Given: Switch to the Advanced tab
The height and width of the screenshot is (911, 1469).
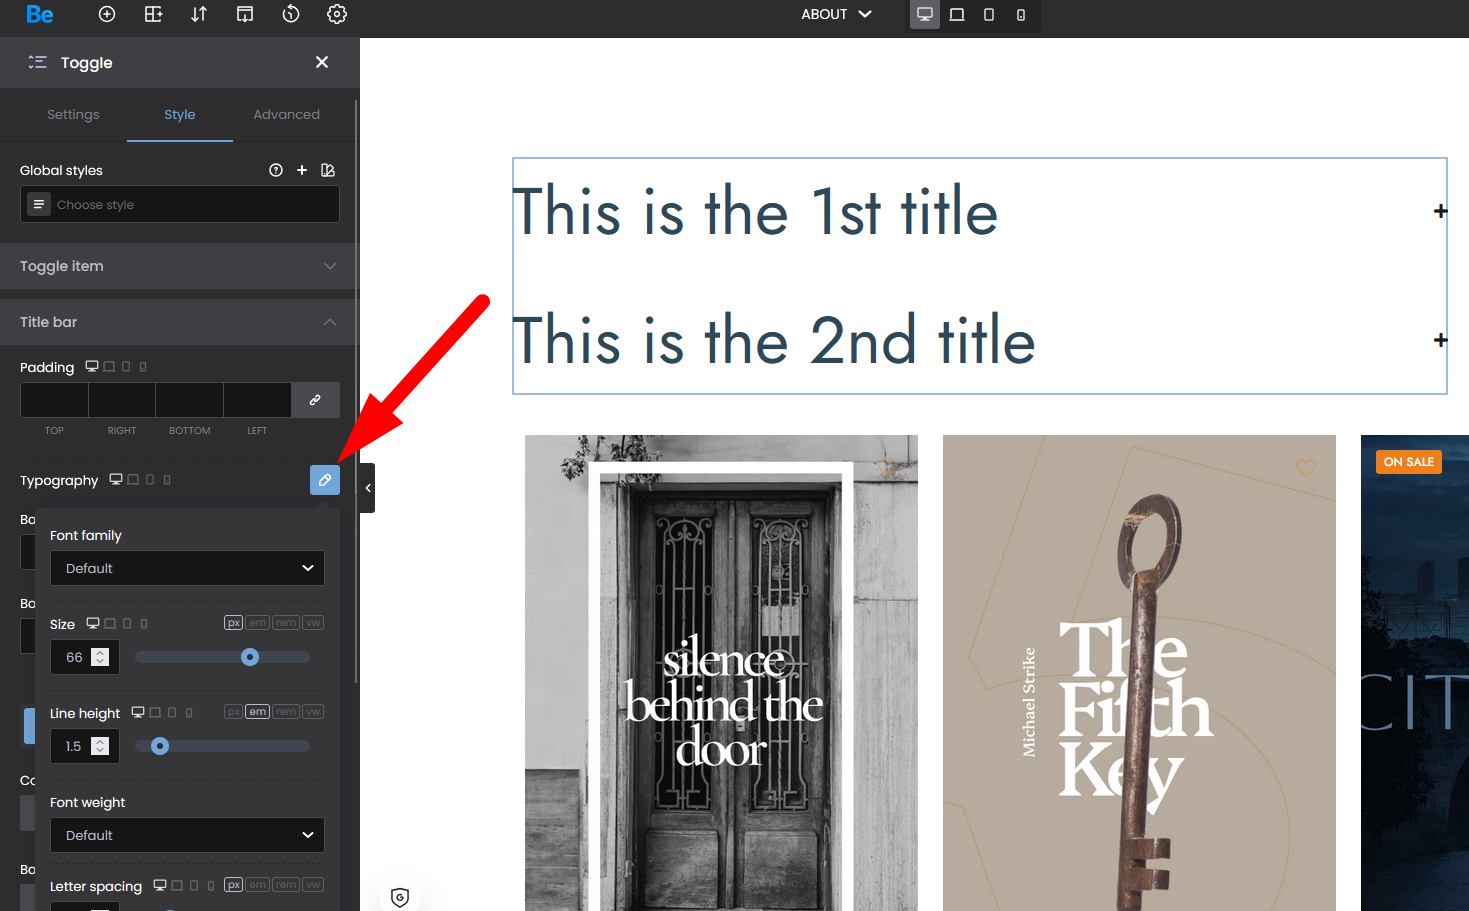Looking at the screenshot, I should (286, 115).
